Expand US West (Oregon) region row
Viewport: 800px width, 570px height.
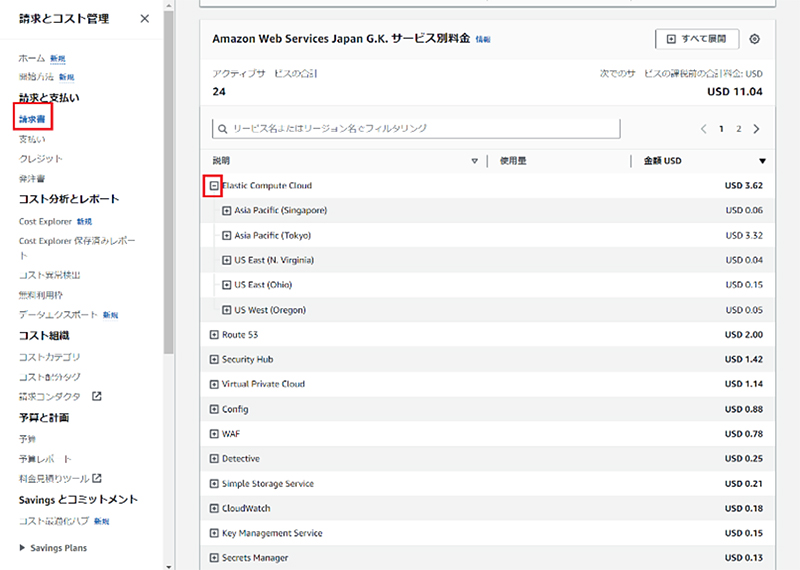pyautogui.click(x=227, y=310)
